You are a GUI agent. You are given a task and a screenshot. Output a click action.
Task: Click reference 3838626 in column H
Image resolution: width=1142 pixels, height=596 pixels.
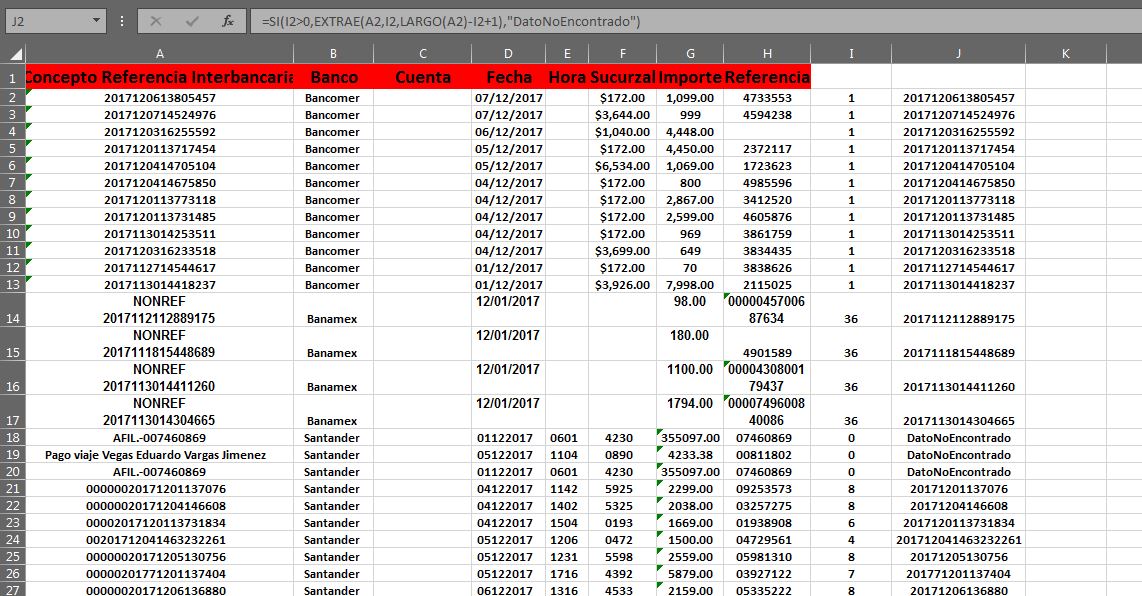tap(767, 267)
